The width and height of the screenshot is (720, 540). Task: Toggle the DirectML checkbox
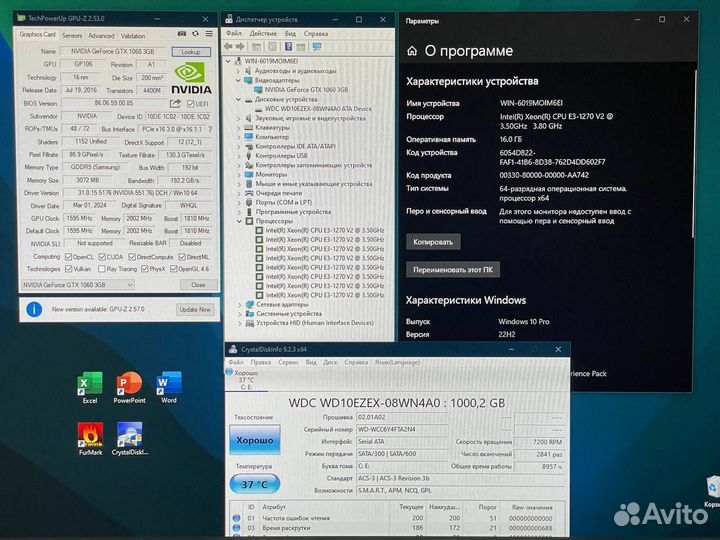tap(182, 257)
